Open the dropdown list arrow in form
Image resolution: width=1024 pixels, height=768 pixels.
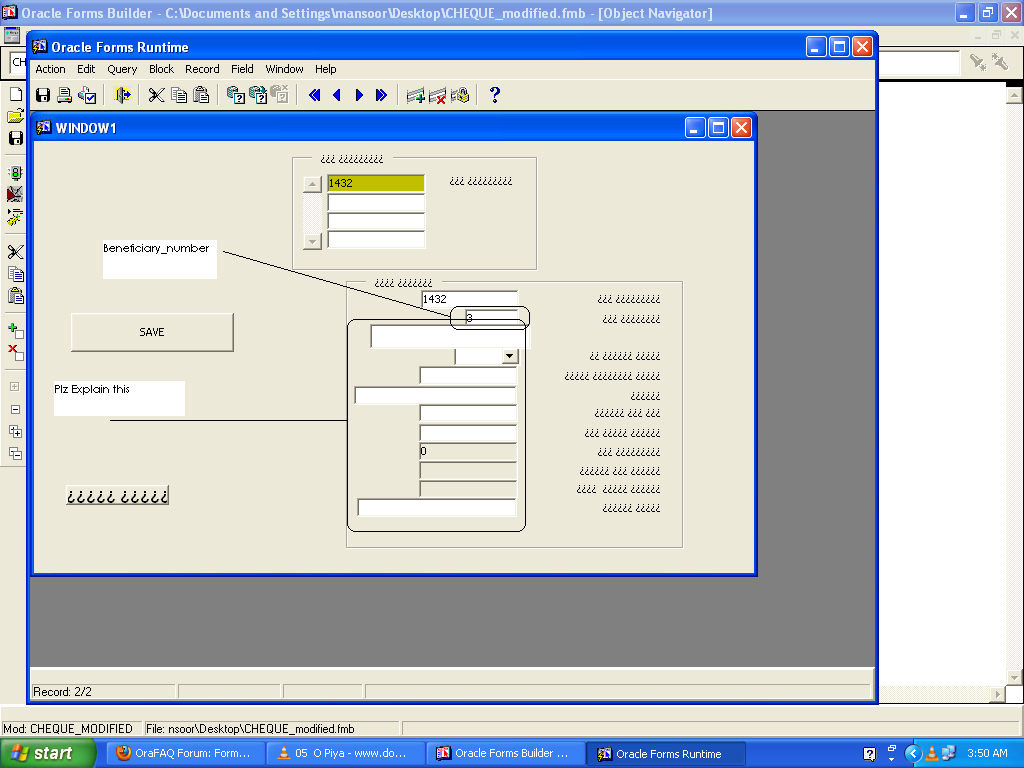pyautogui.click(x=509, y=356)
